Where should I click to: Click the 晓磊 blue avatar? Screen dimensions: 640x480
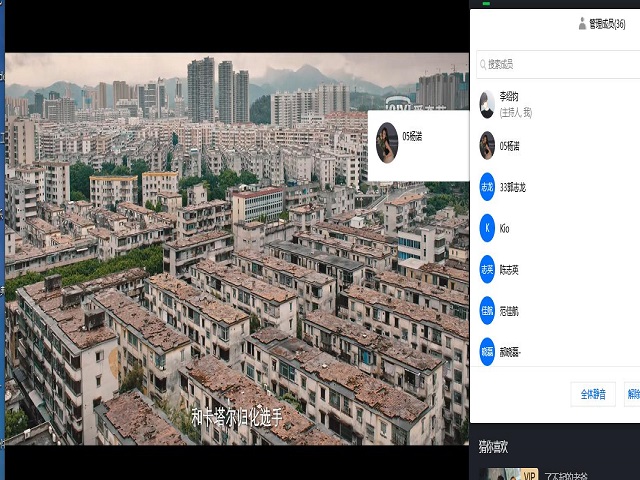[487, 352]
